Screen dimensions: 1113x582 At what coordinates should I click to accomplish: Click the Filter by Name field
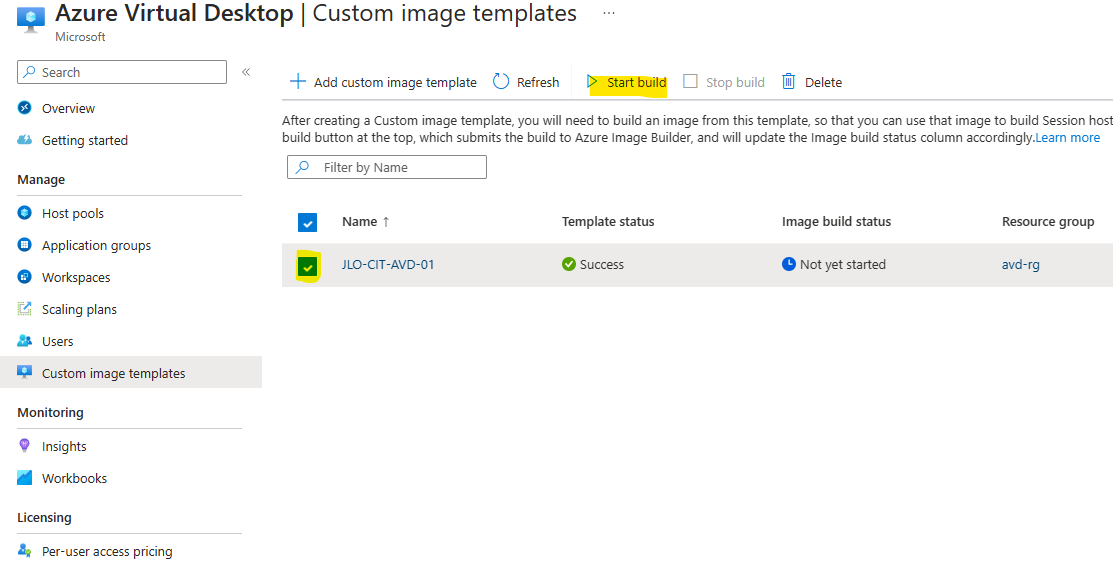(x=387, y=167)
